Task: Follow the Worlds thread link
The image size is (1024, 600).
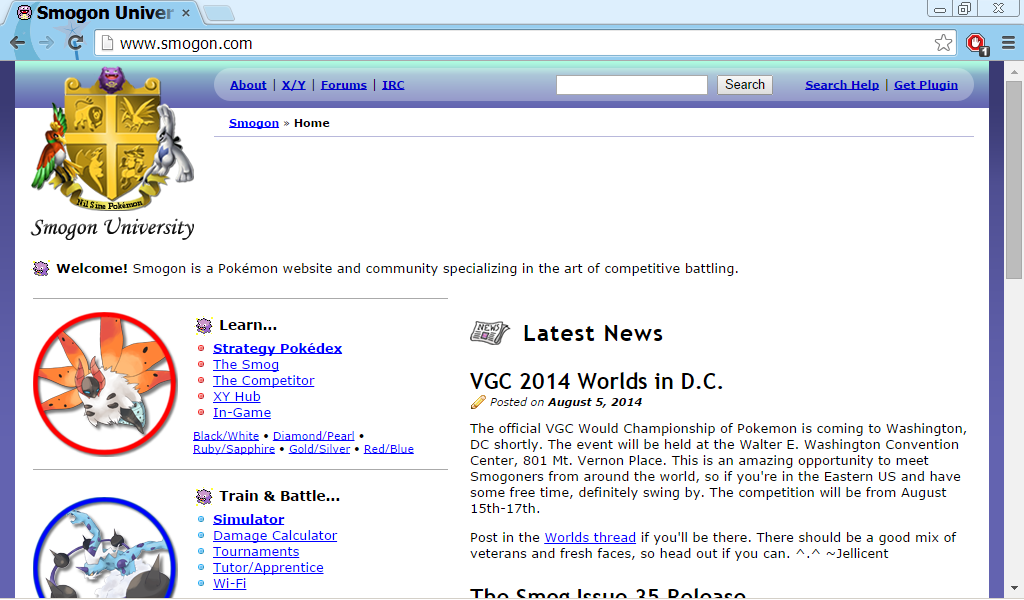Action: pyautogui.click(x=590, y=537)
